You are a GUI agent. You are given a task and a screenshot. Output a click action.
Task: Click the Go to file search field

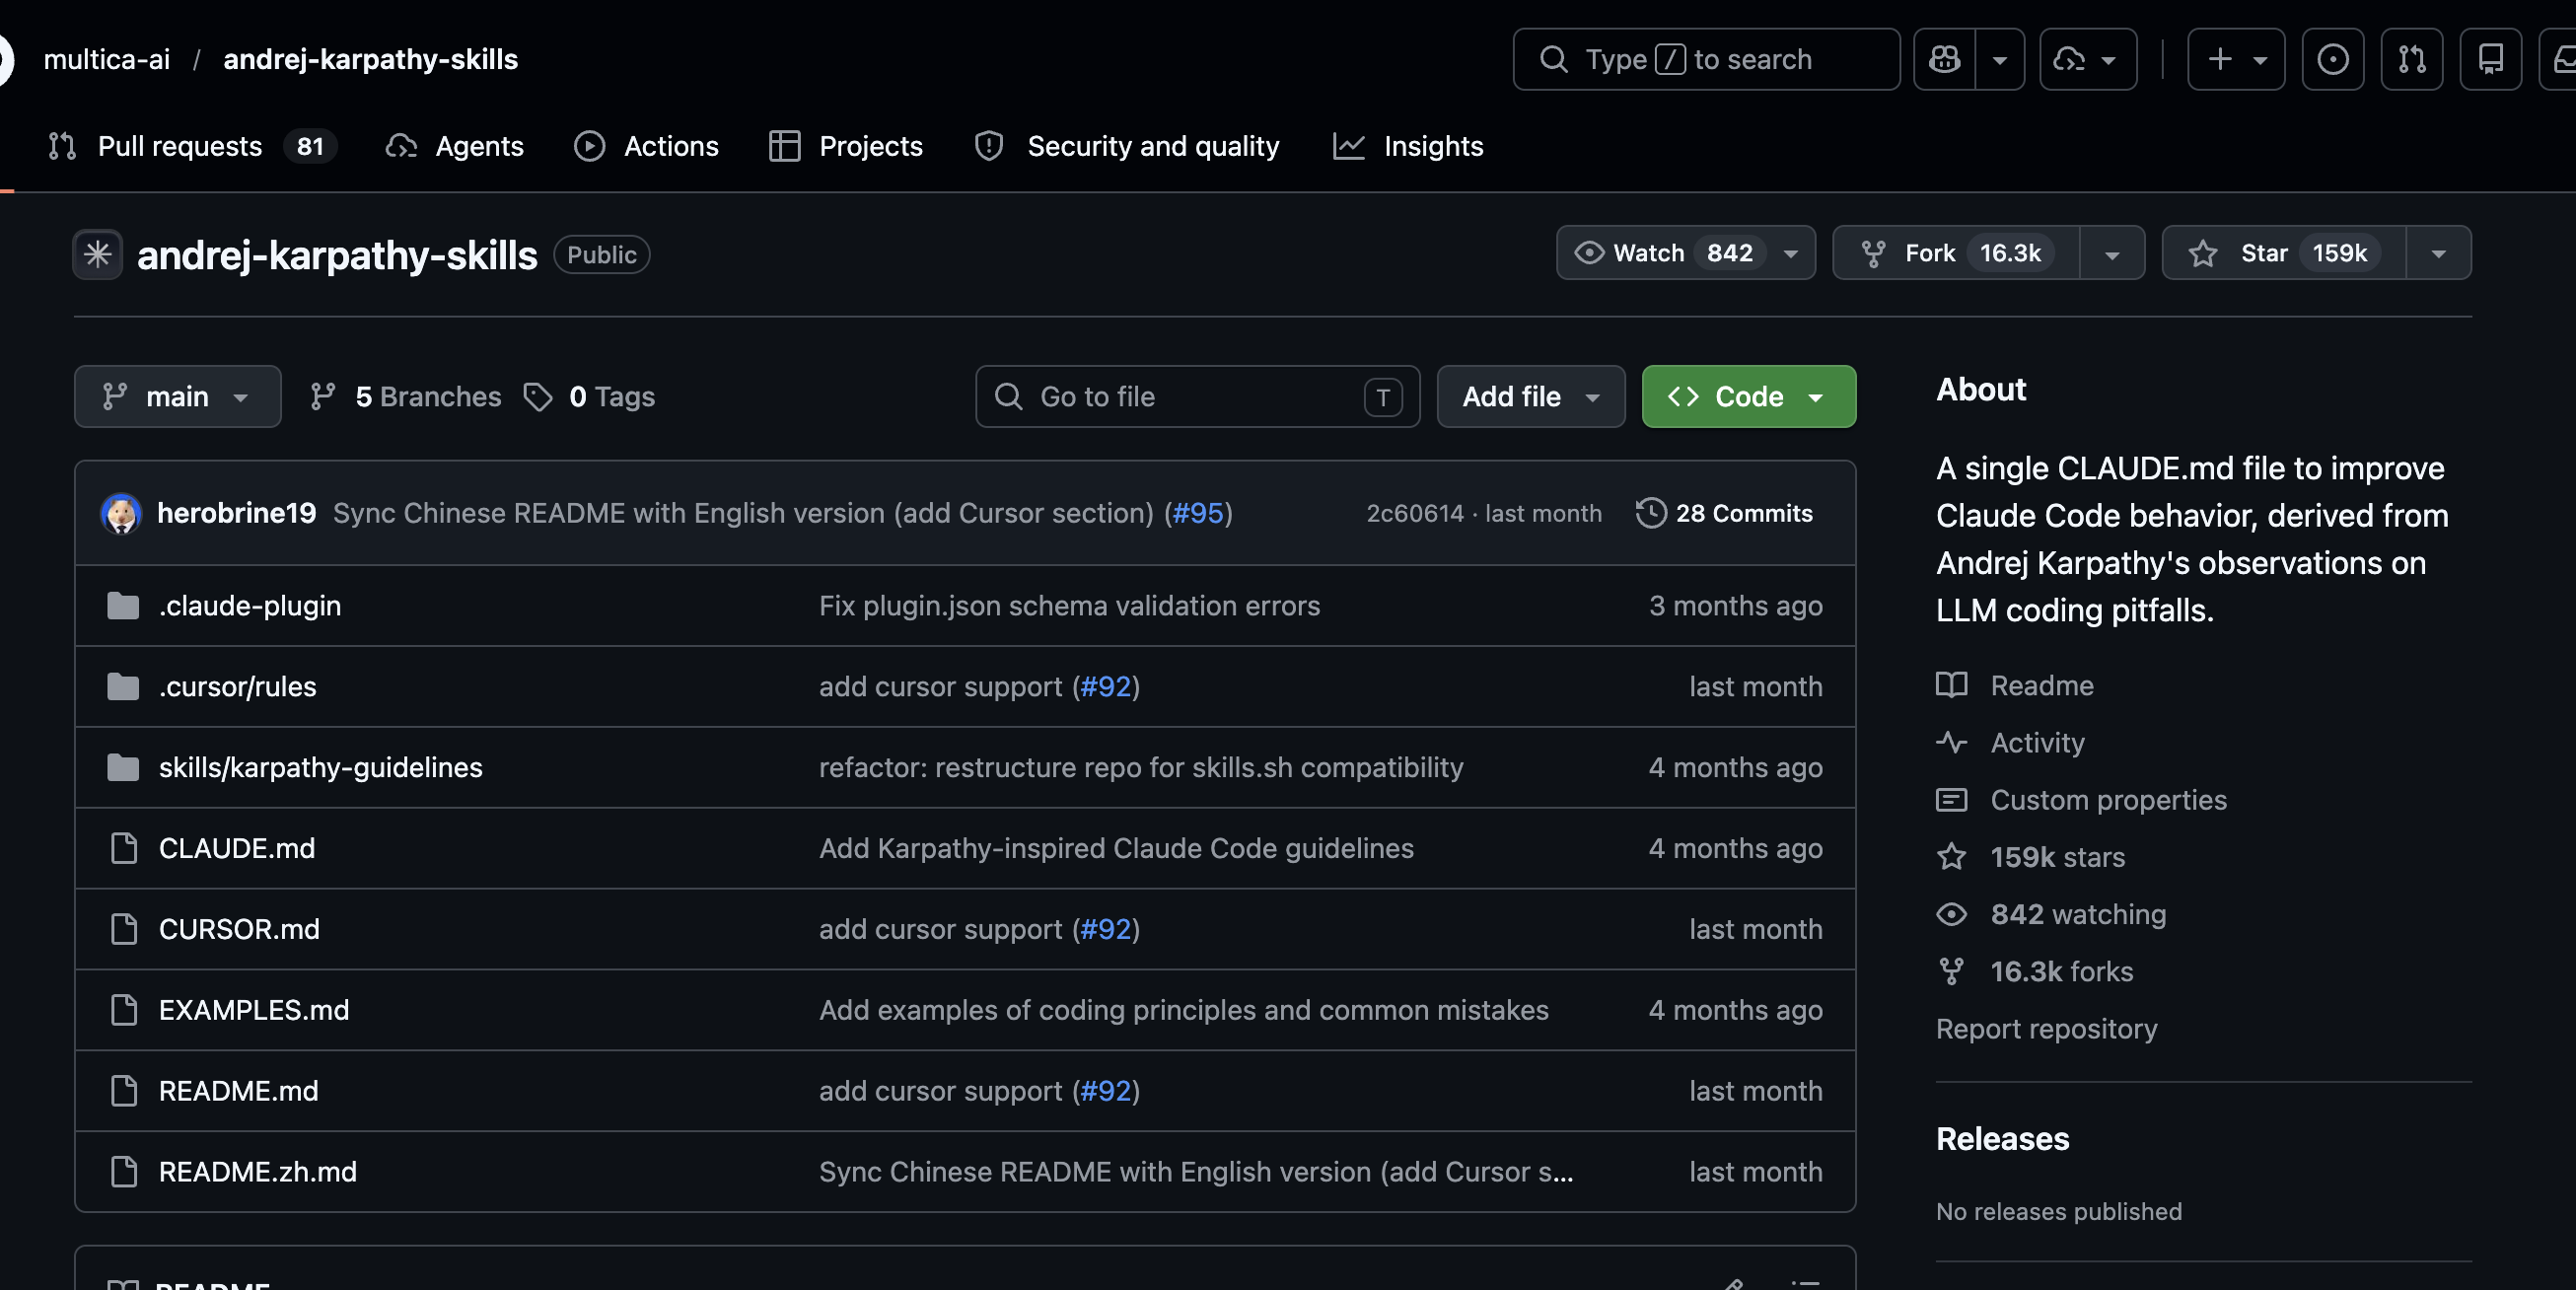1198,397
